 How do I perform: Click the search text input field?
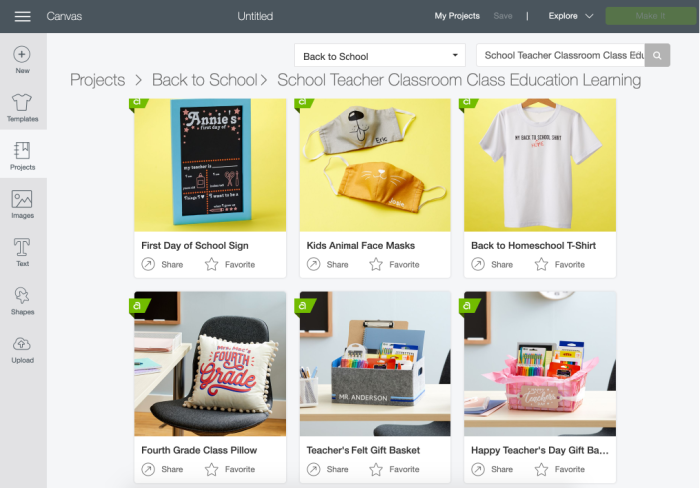pyautogui.click(x=561, y=55)
